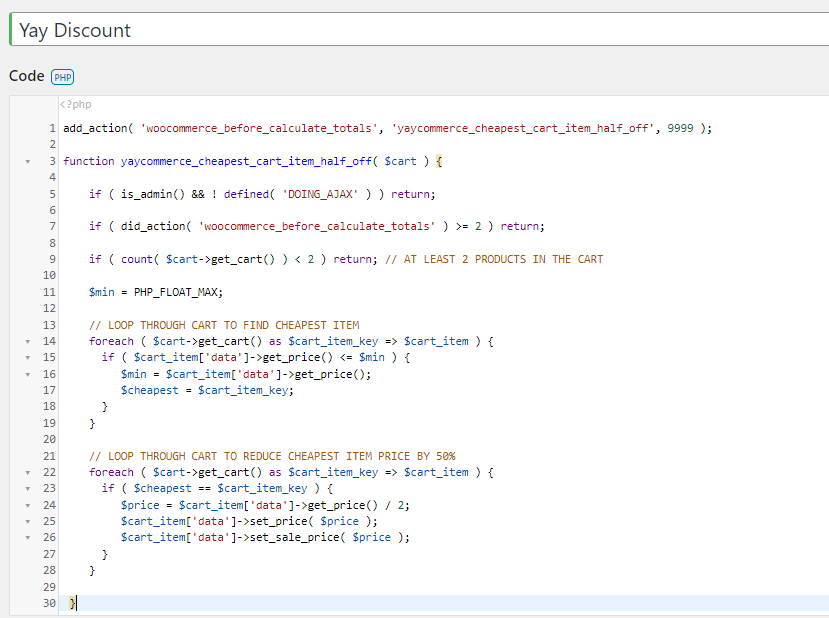Screen dimensions: 829x618
Task: Click the priority value 9999
Action: point(680,128)
